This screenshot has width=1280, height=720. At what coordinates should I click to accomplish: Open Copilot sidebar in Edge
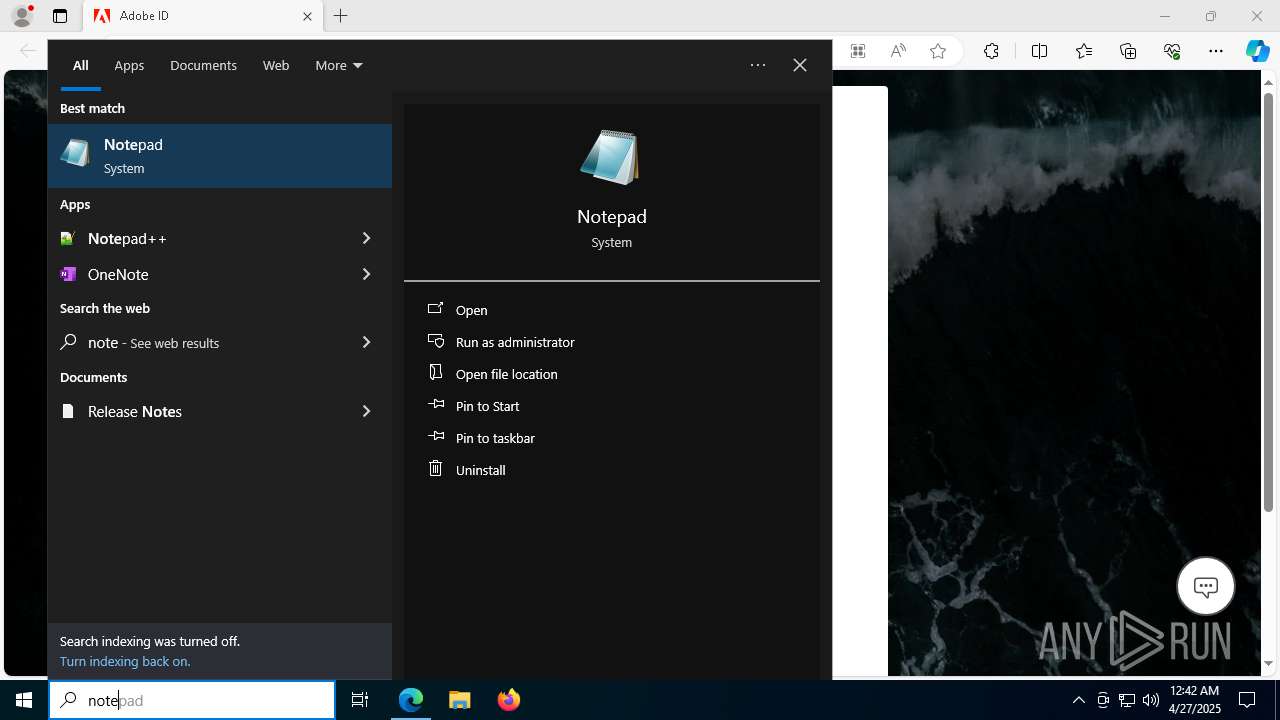tap(1257, 51)
